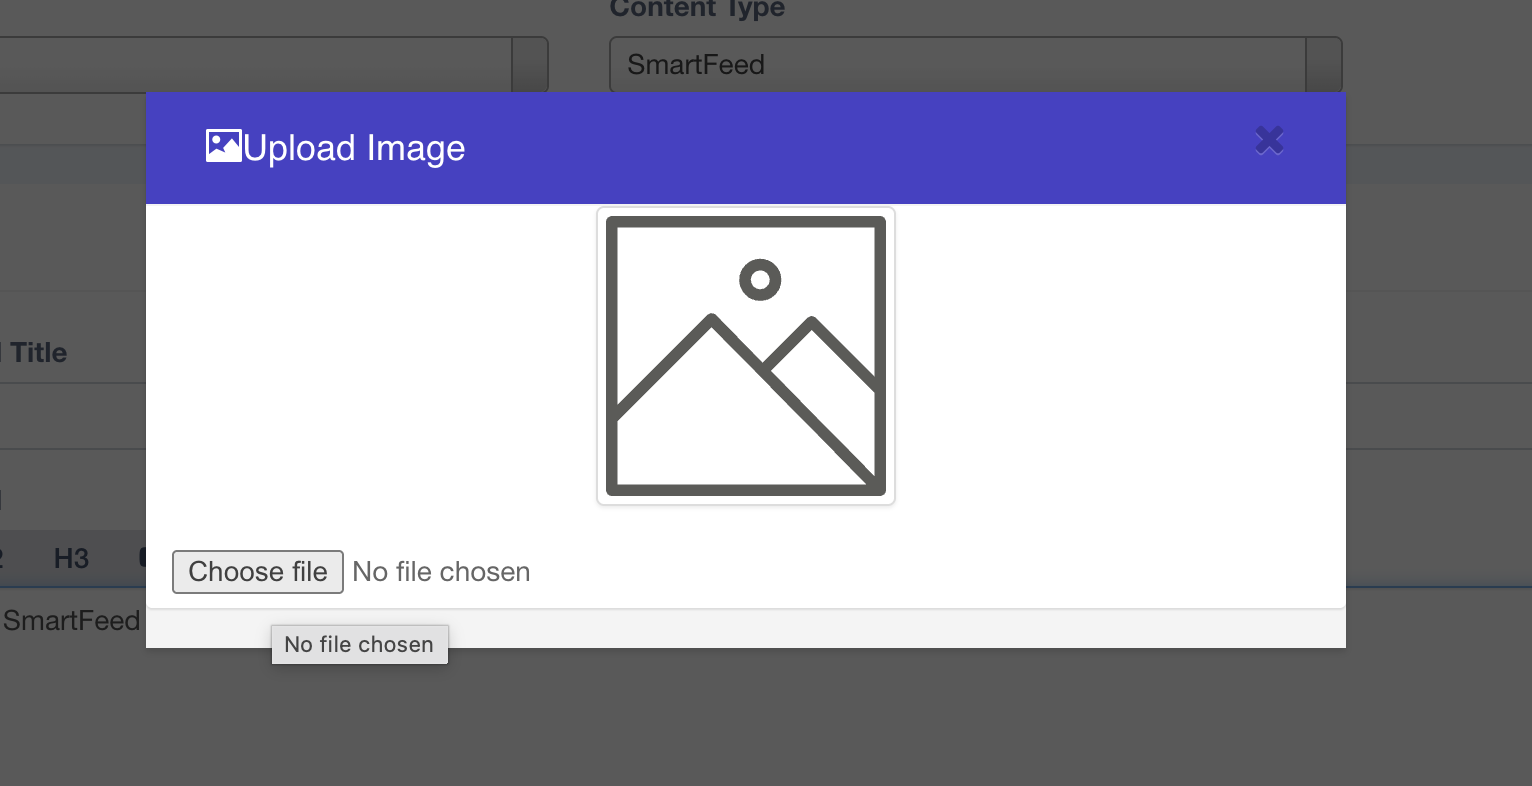1532x786 pixels.
Task: Open the Content Type SmartFeed dropdown
Action: pos(976,65)
